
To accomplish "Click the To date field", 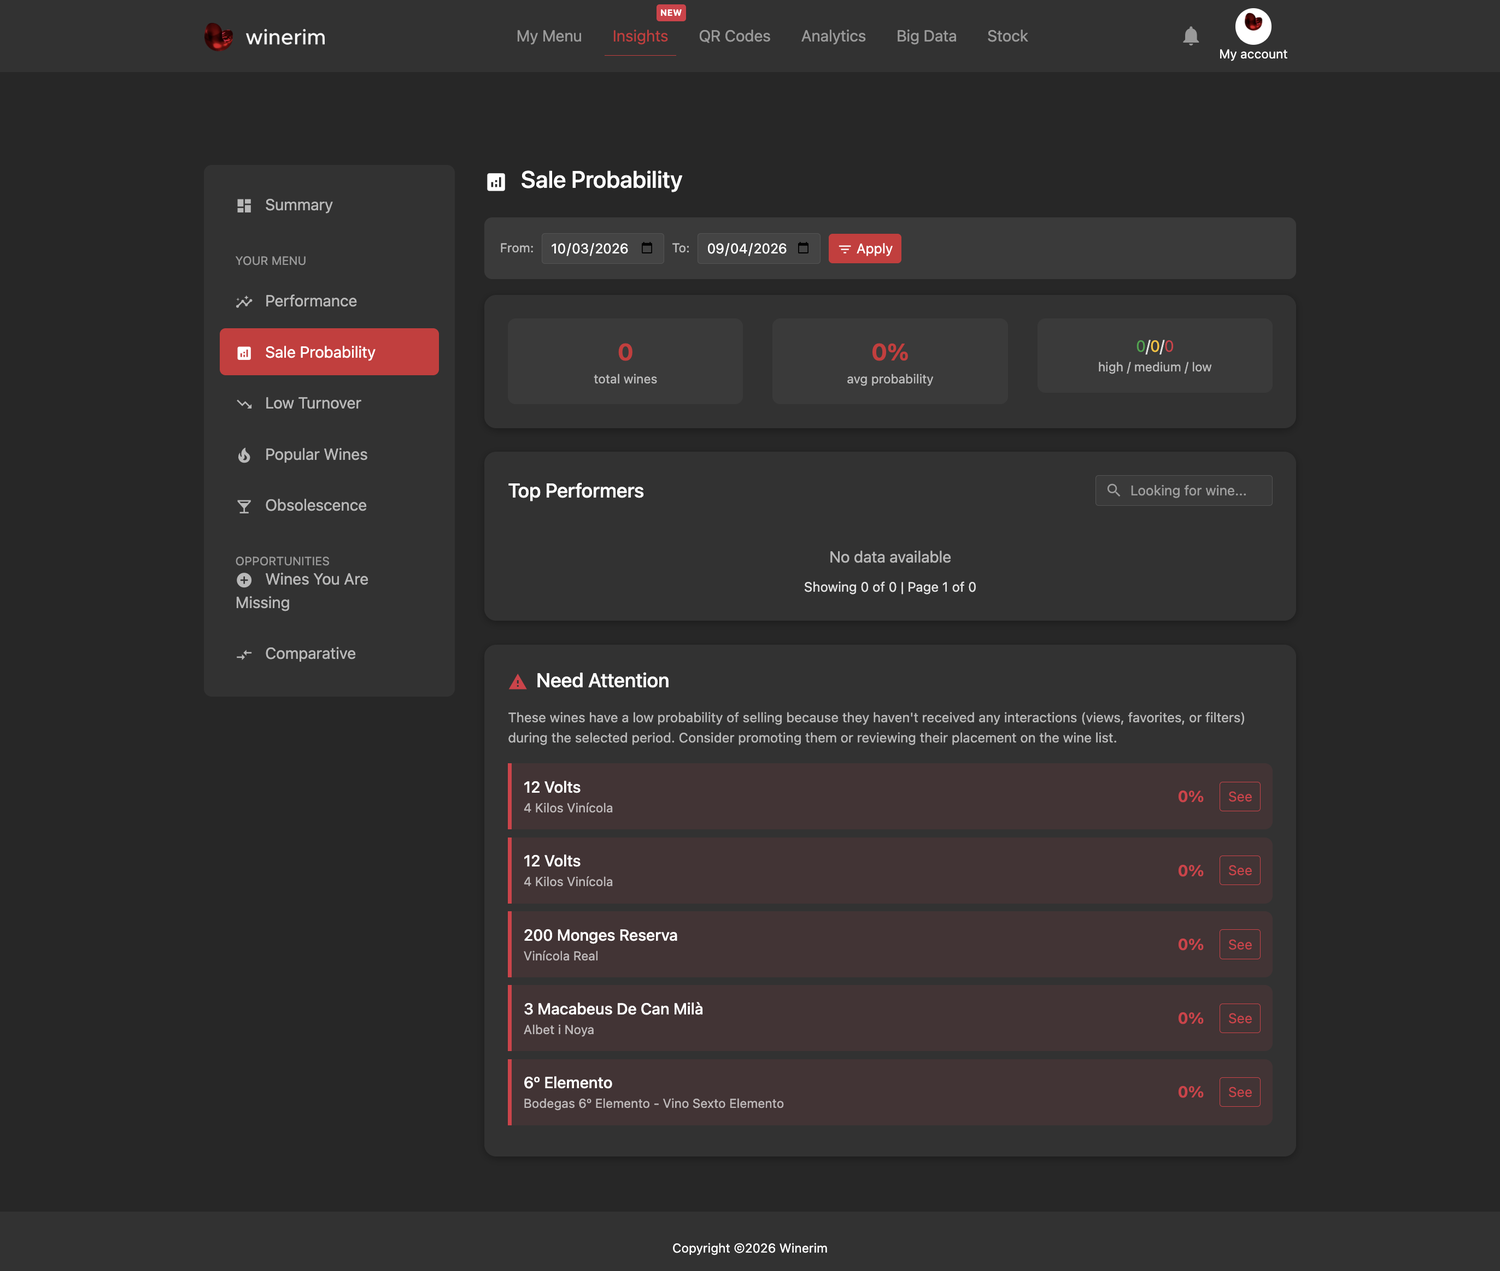I will pyautogui.click(x=759, y=248).
